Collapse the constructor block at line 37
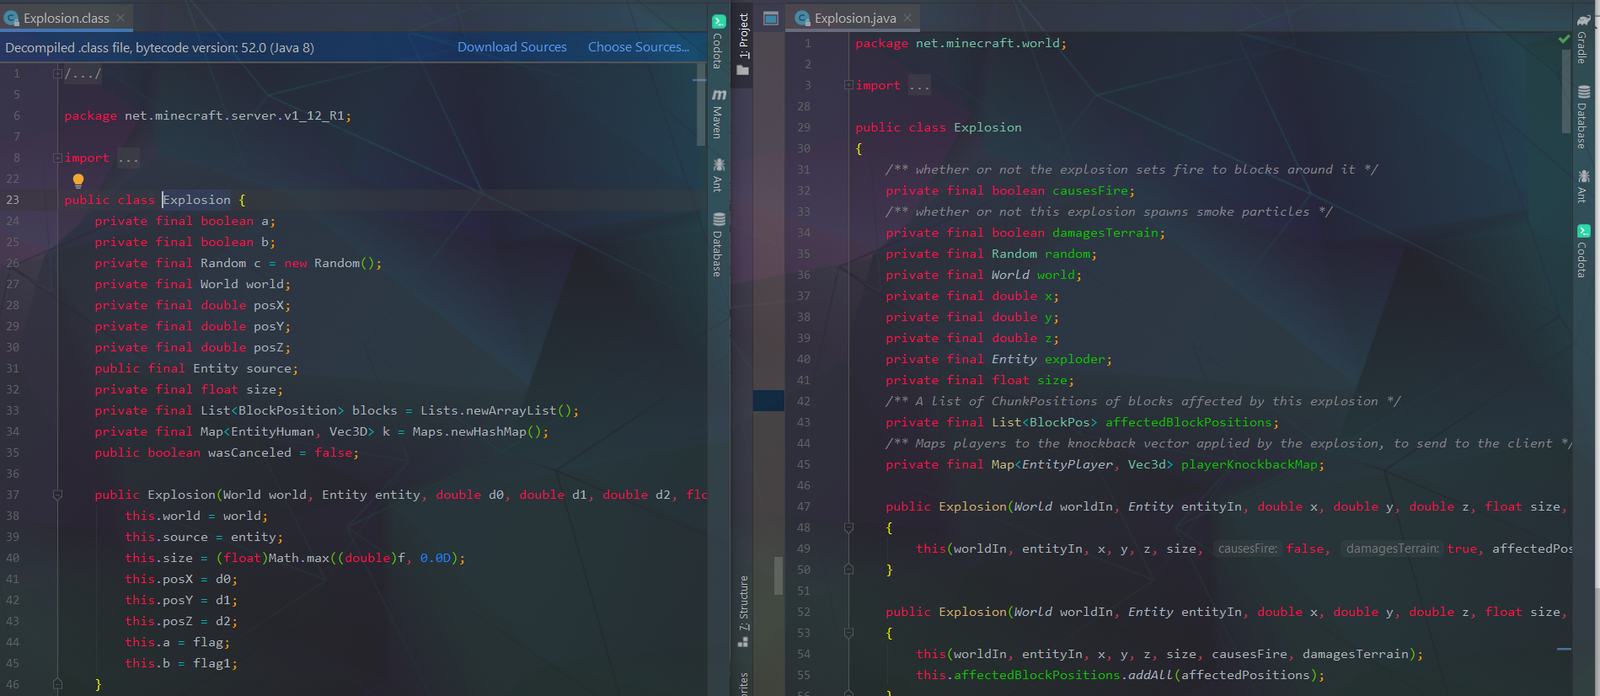 pyautogui.click(x=58, y=495)
